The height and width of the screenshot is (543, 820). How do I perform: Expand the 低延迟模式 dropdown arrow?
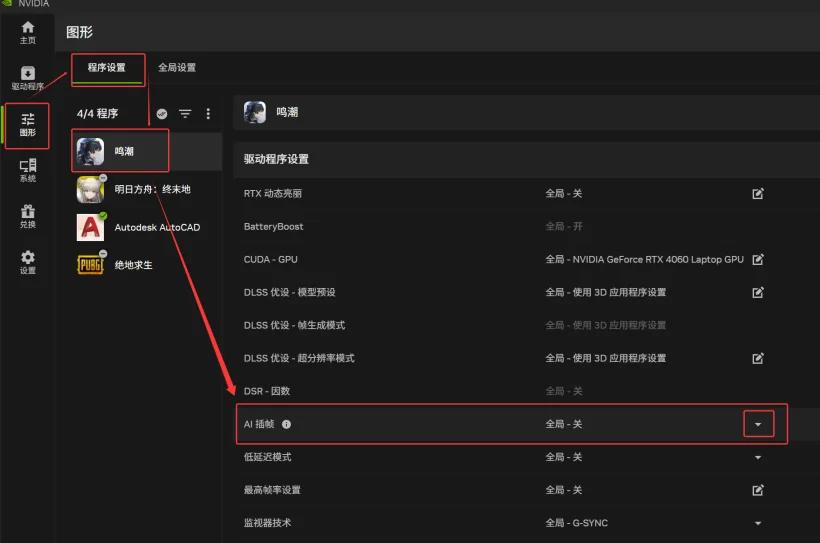[758, 457]
